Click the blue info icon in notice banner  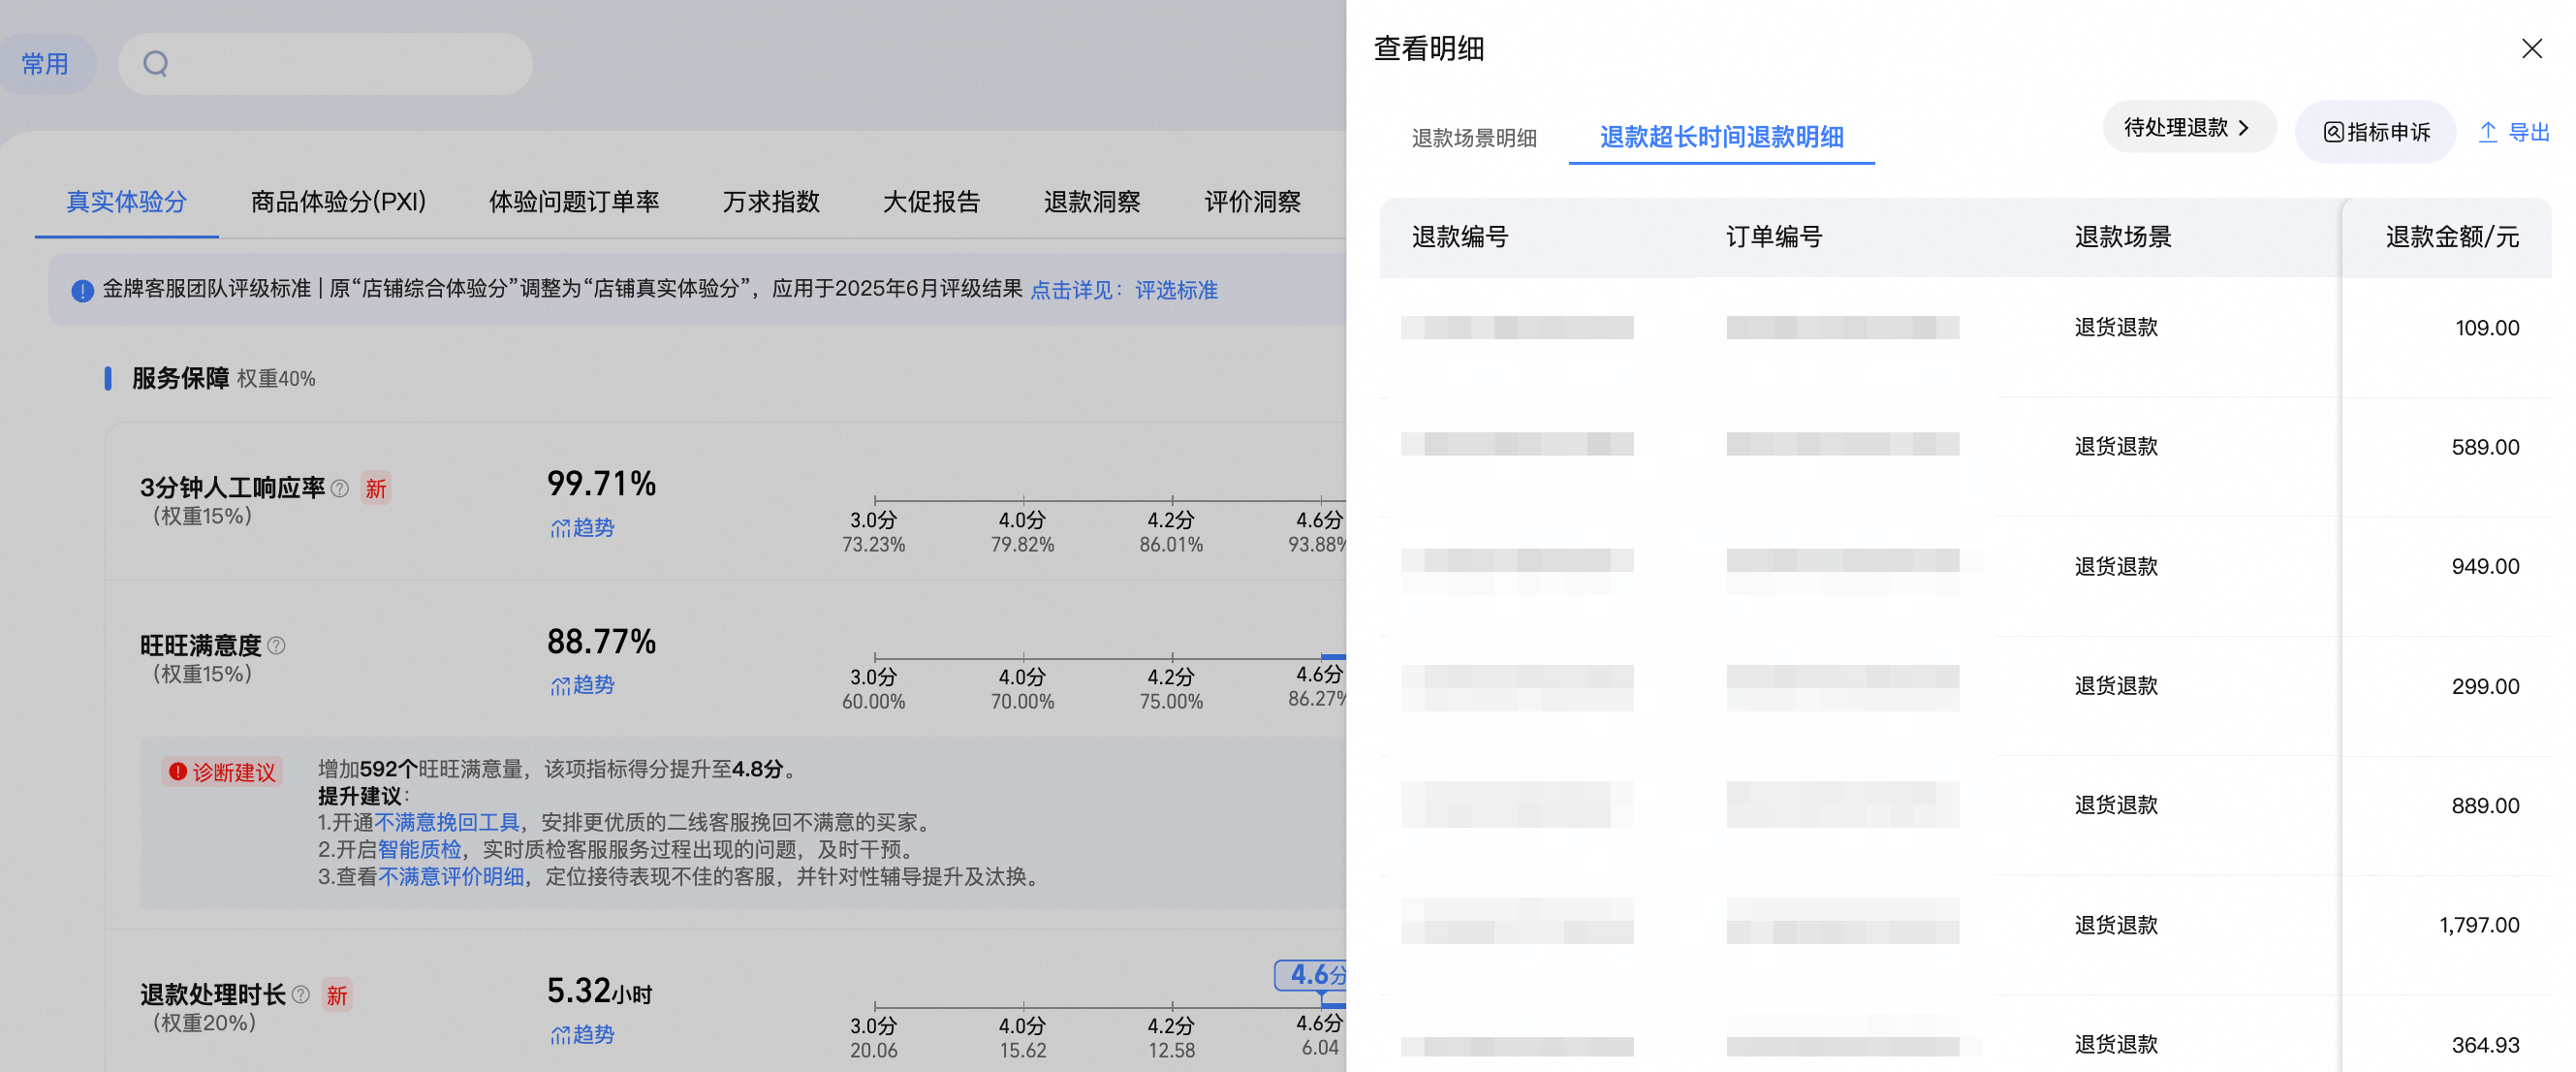pyautogui.click(x=82, y=290)
